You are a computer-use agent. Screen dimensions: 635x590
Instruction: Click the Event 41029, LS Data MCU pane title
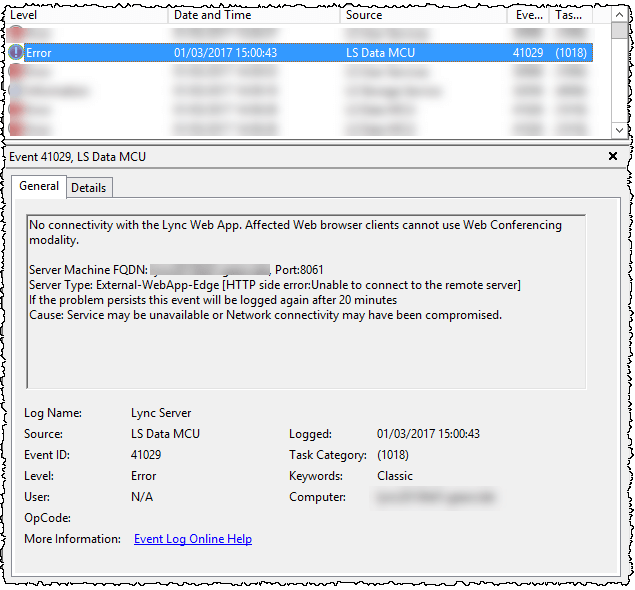(77, 157)
